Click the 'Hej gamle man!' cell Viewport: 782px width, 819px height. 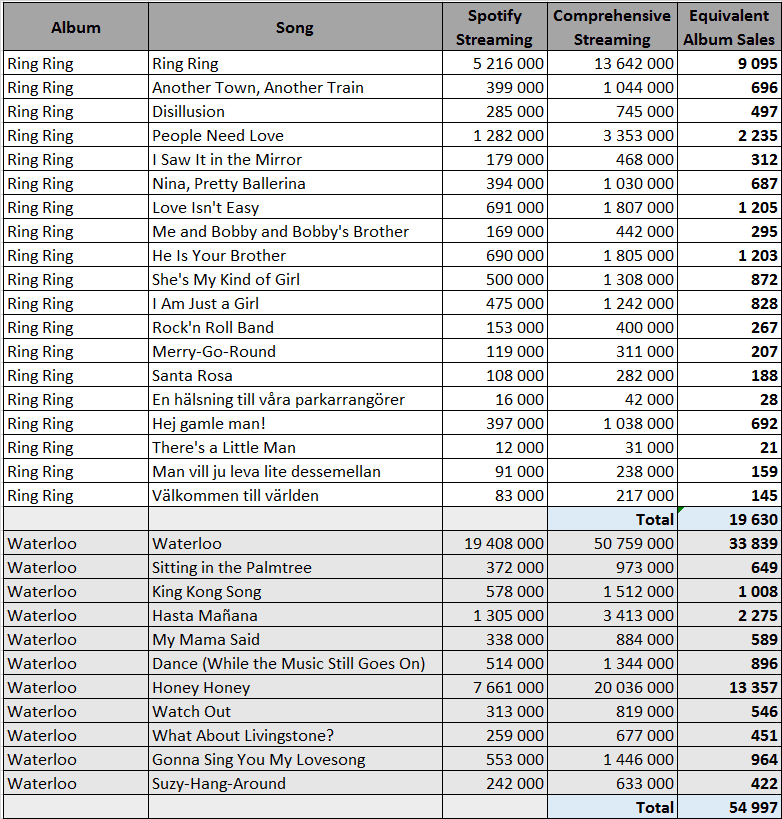click(295, 424)
